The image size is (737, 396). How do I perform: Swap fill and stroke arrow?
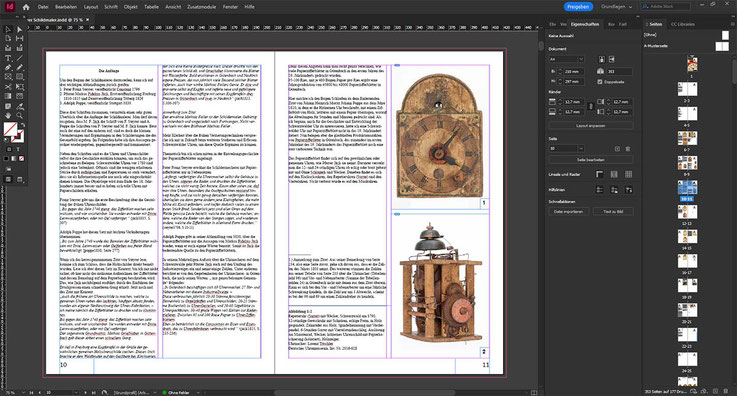[x=22, y=125]
